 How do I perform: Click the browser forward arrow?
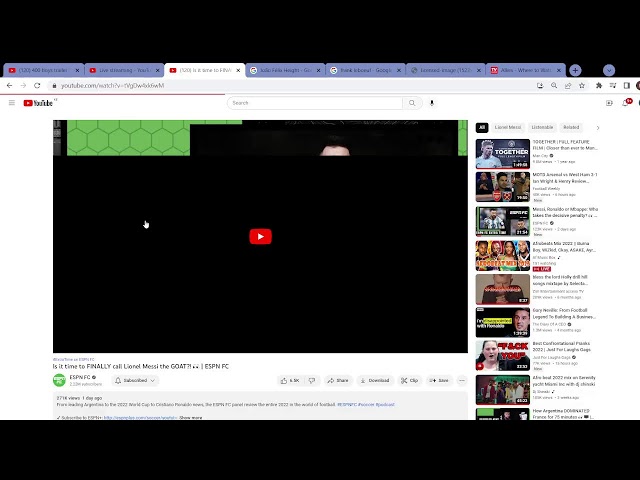(x=23, y=85)
